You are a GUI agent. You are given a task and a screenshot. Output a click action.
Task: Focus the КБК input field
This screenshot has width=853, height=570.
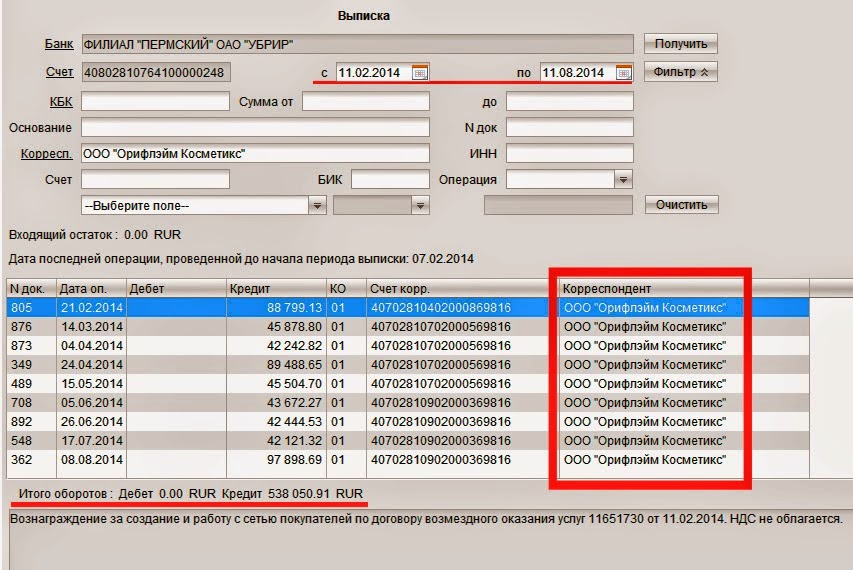(x=155, y=101)
